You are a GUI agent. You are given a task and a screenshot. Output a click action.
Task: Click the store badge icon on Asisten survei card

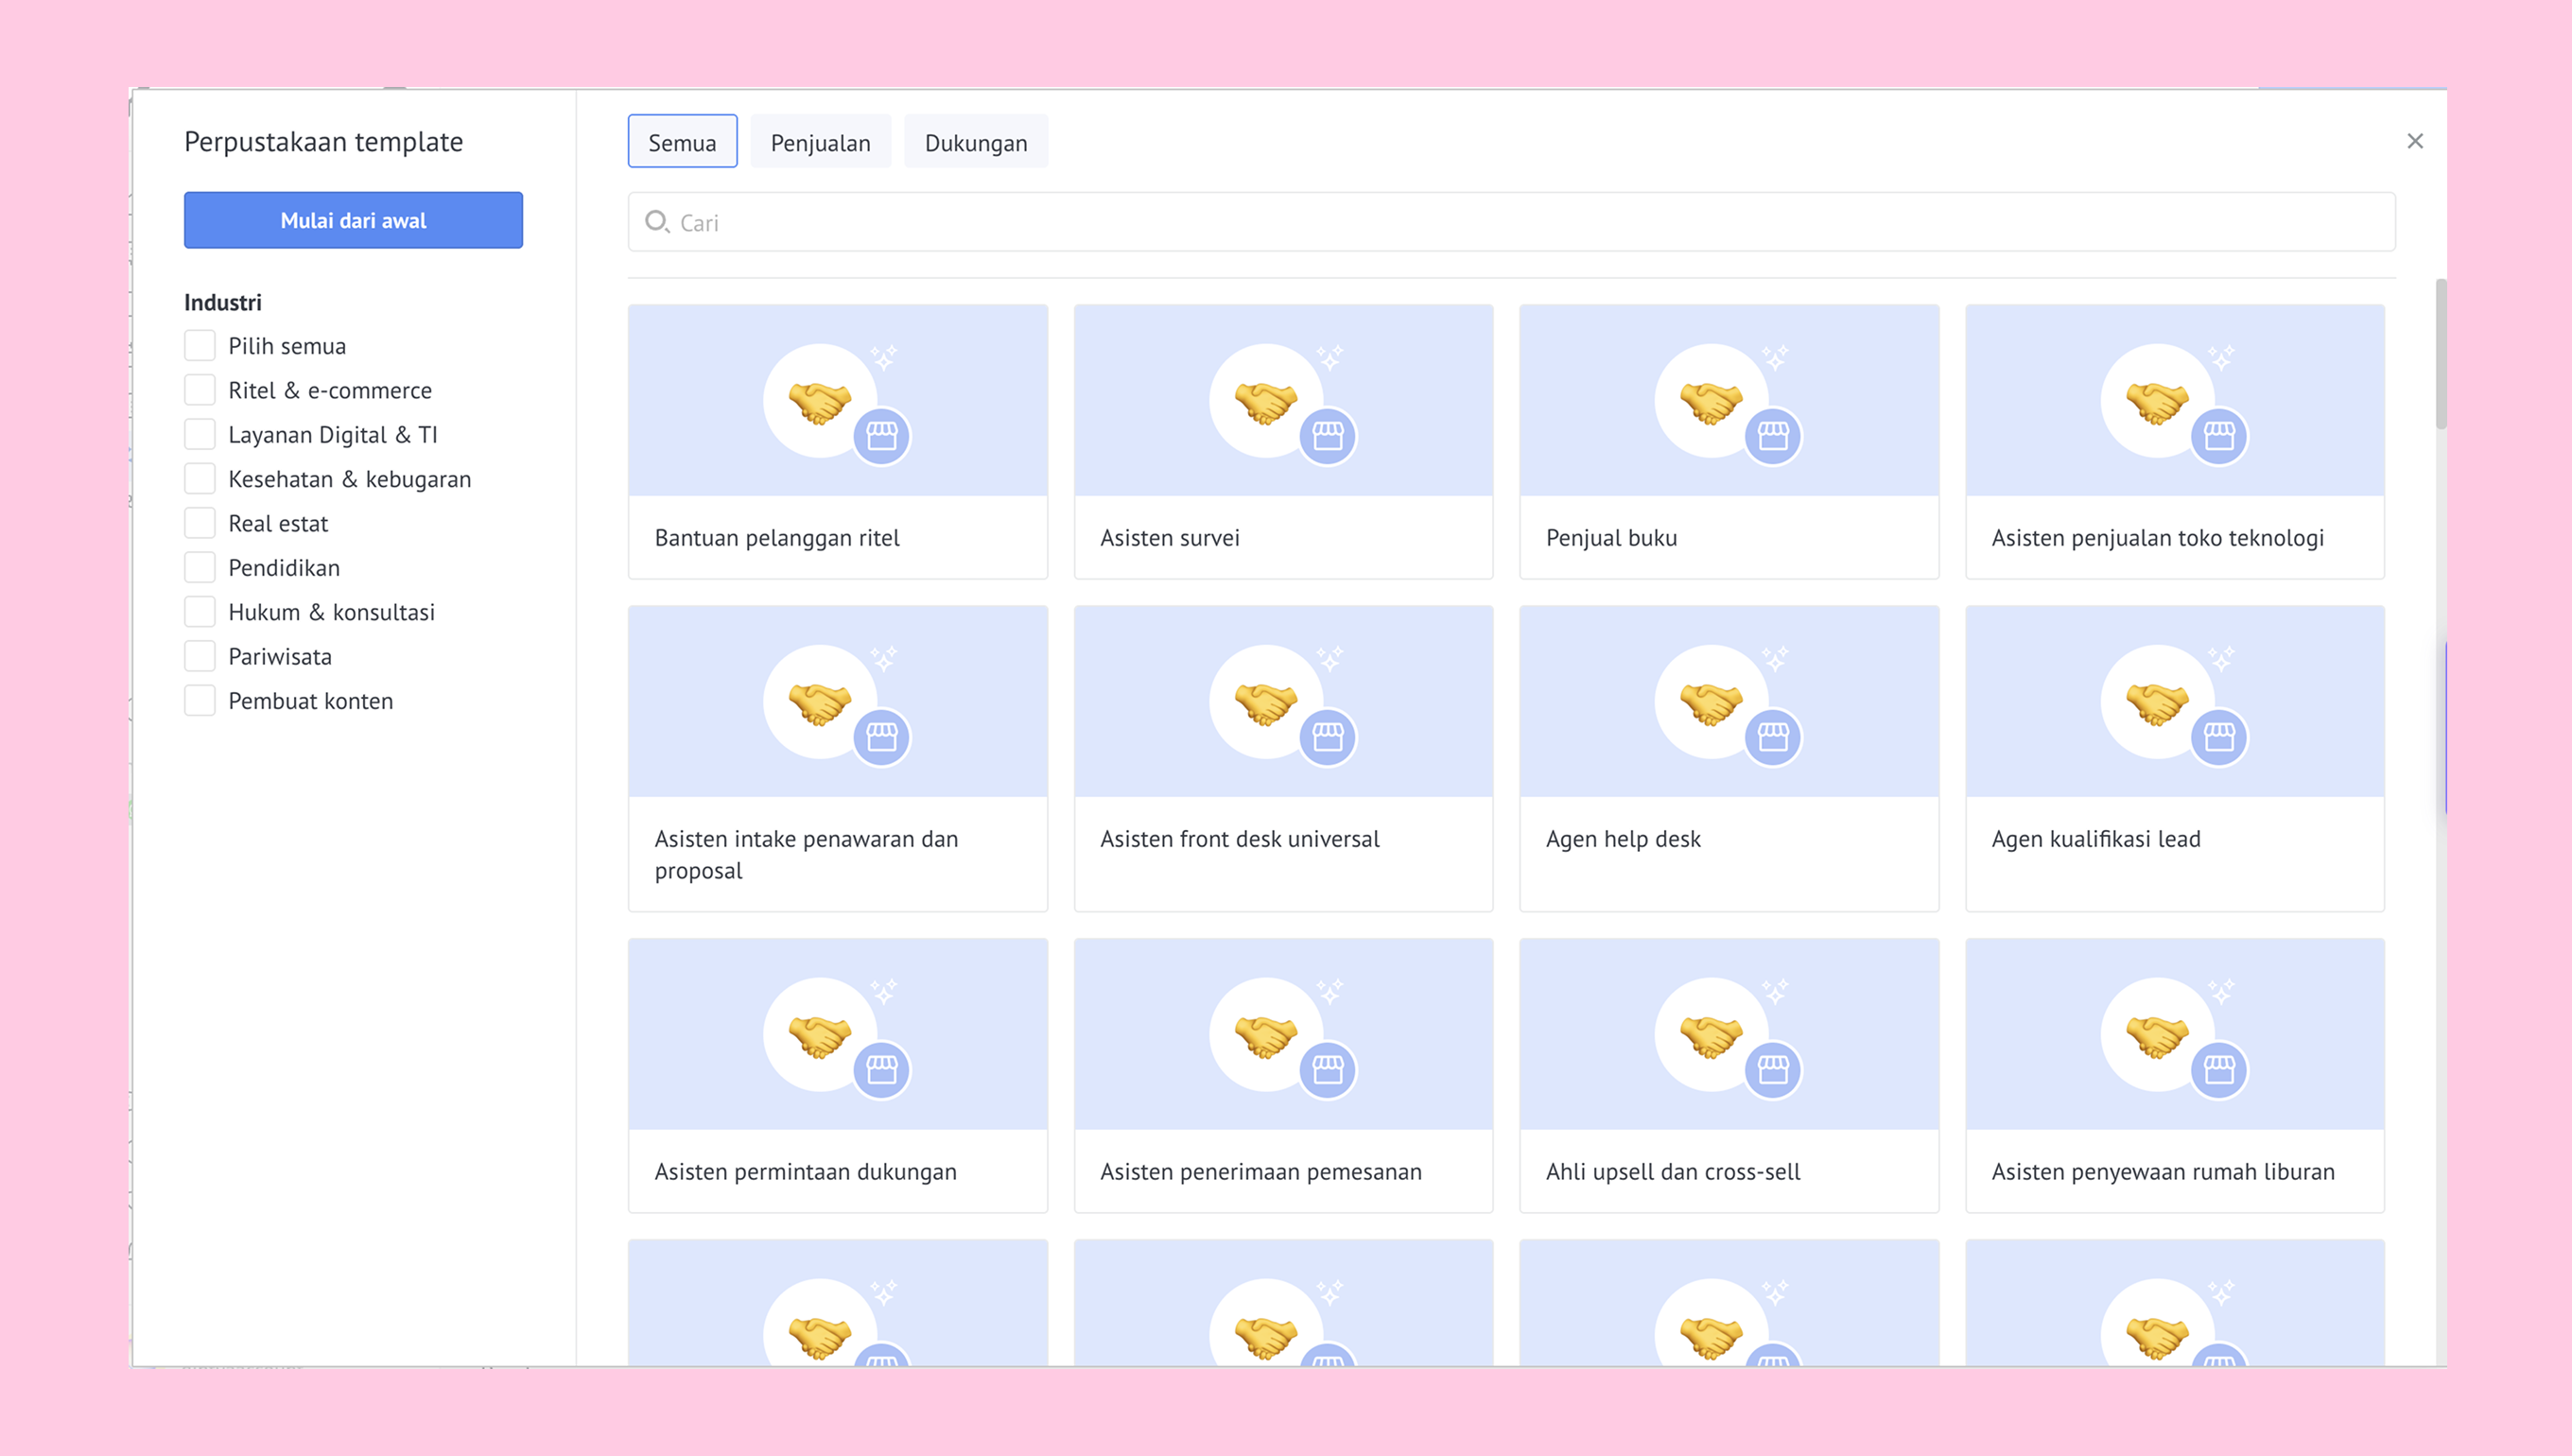[1327, 437]
